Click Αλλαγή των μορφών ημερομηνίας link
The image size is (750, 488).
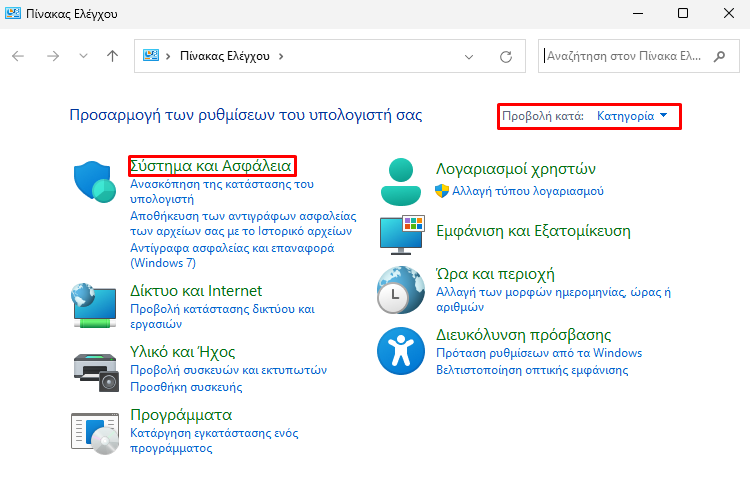tap(553, 299)
